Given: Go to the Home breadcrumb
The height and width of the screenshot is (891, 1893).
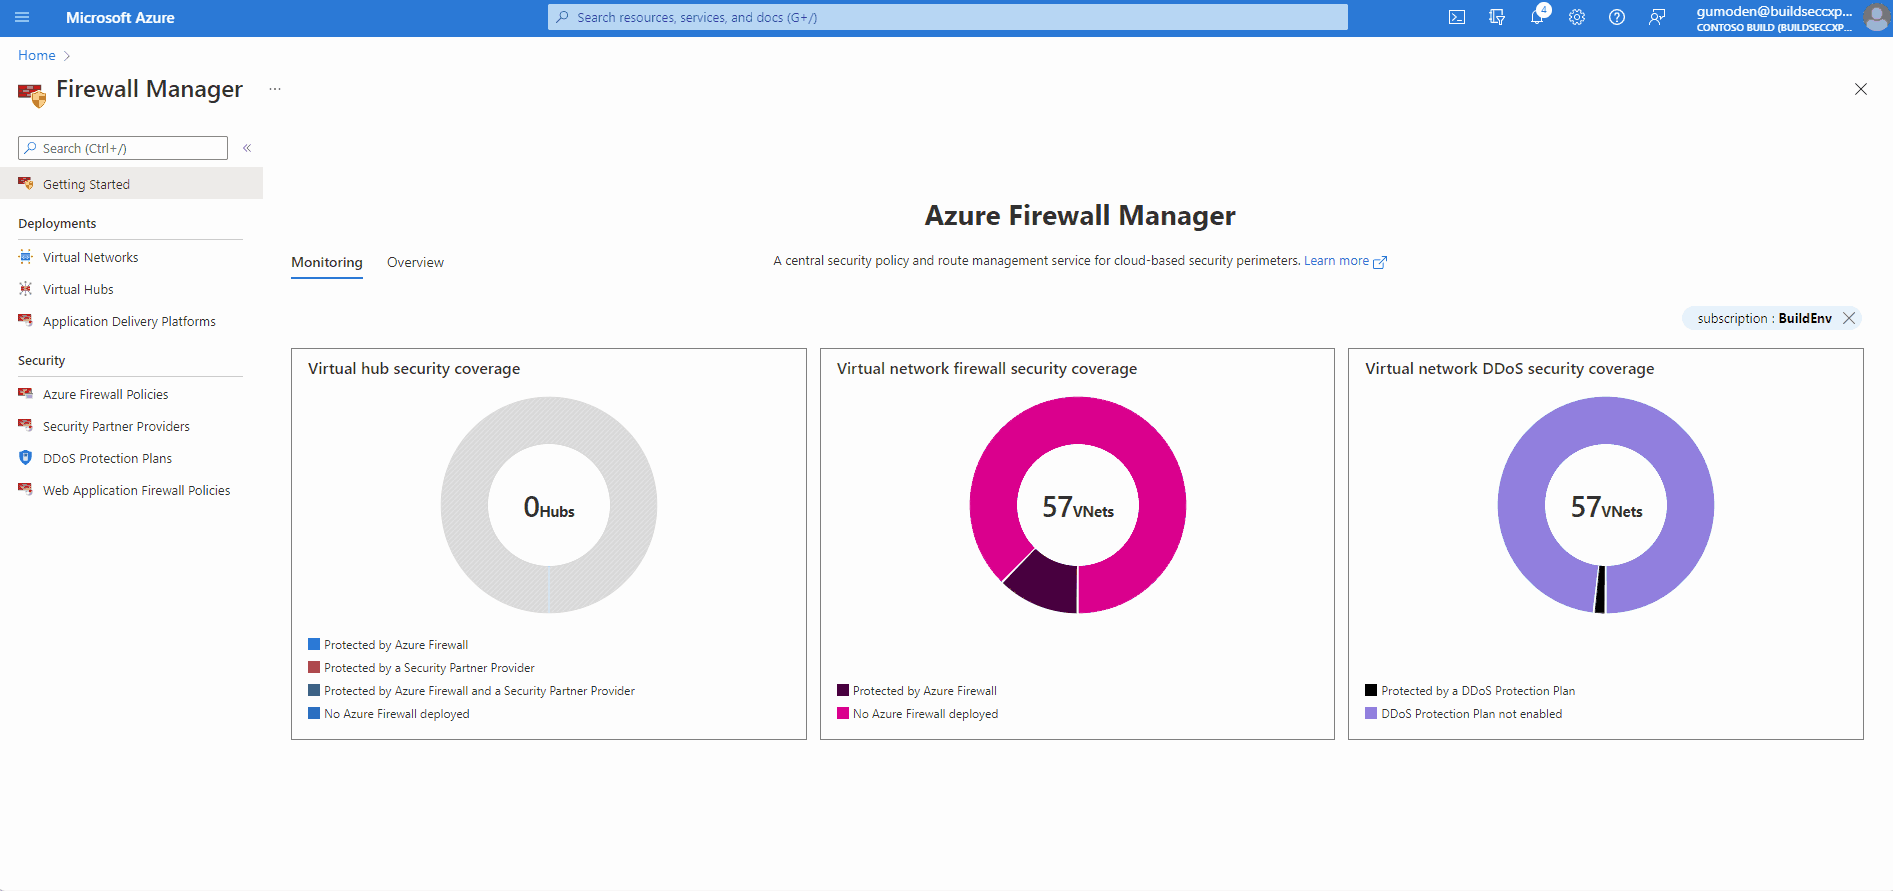Looking at the screenshot, I should point(37,55).
